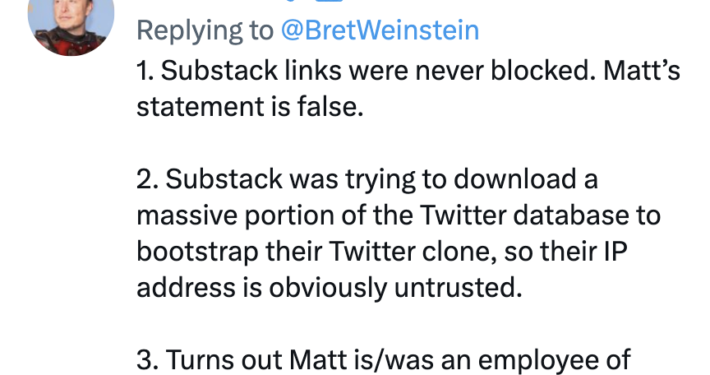This screenshot has width=710, height=375.
Task: Click the partially visible blue badge above "Replying to"
Action: [330, 1]
